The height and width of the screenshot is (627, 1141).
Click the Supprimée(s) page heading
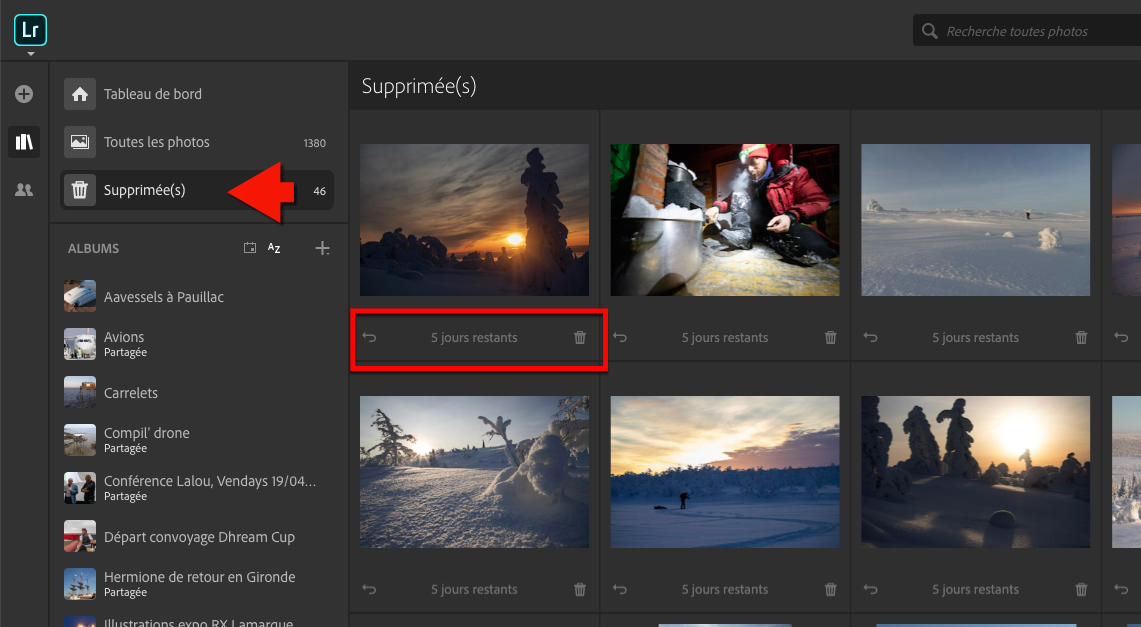[419, 86]
